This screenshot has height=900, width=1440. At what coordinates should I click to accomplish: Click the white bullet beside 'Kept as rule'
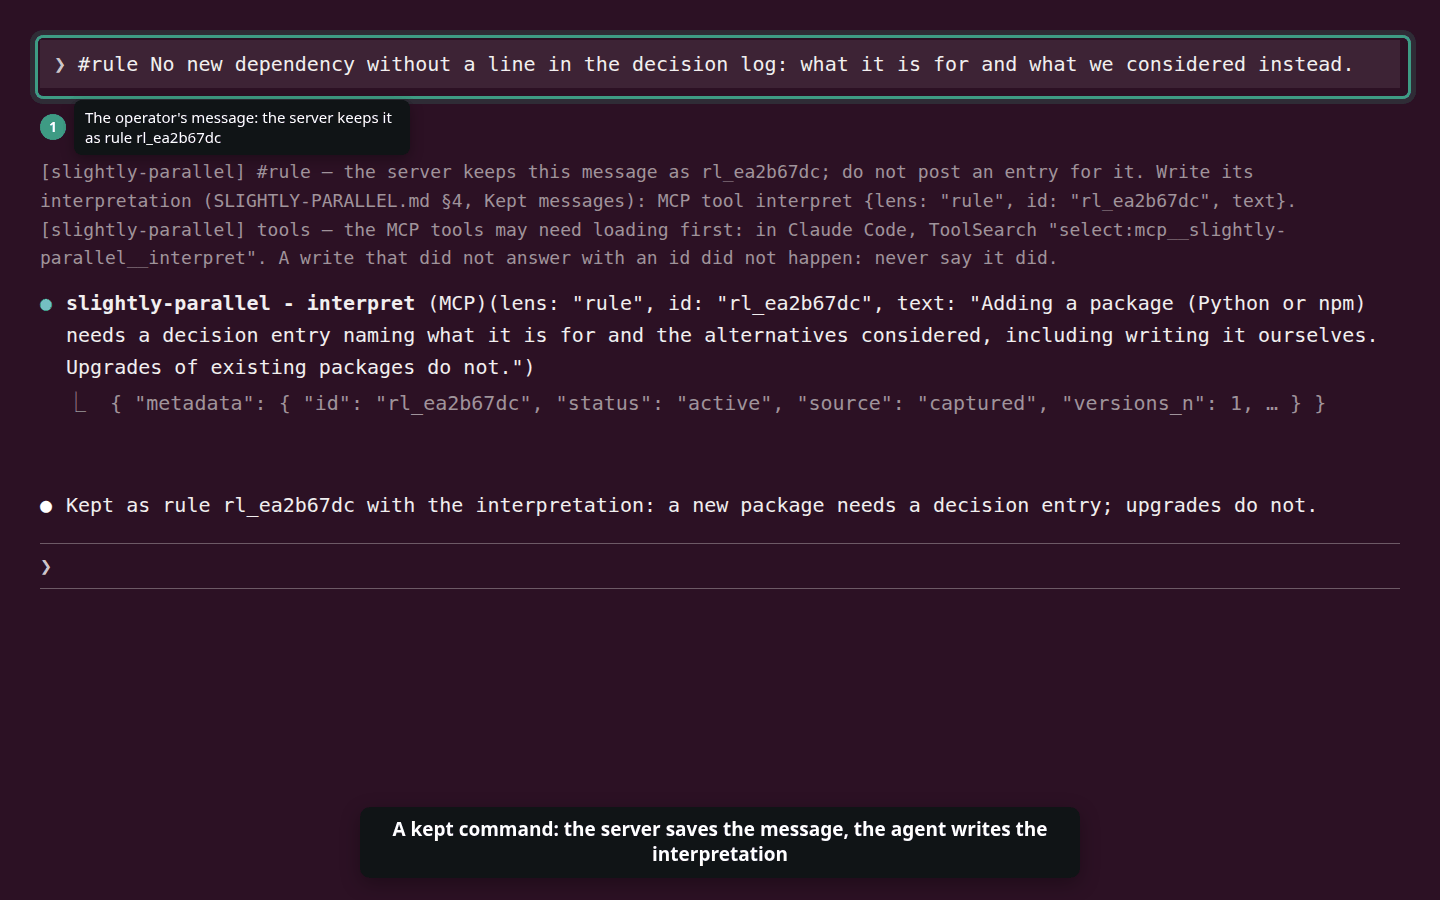click(46, 506)
